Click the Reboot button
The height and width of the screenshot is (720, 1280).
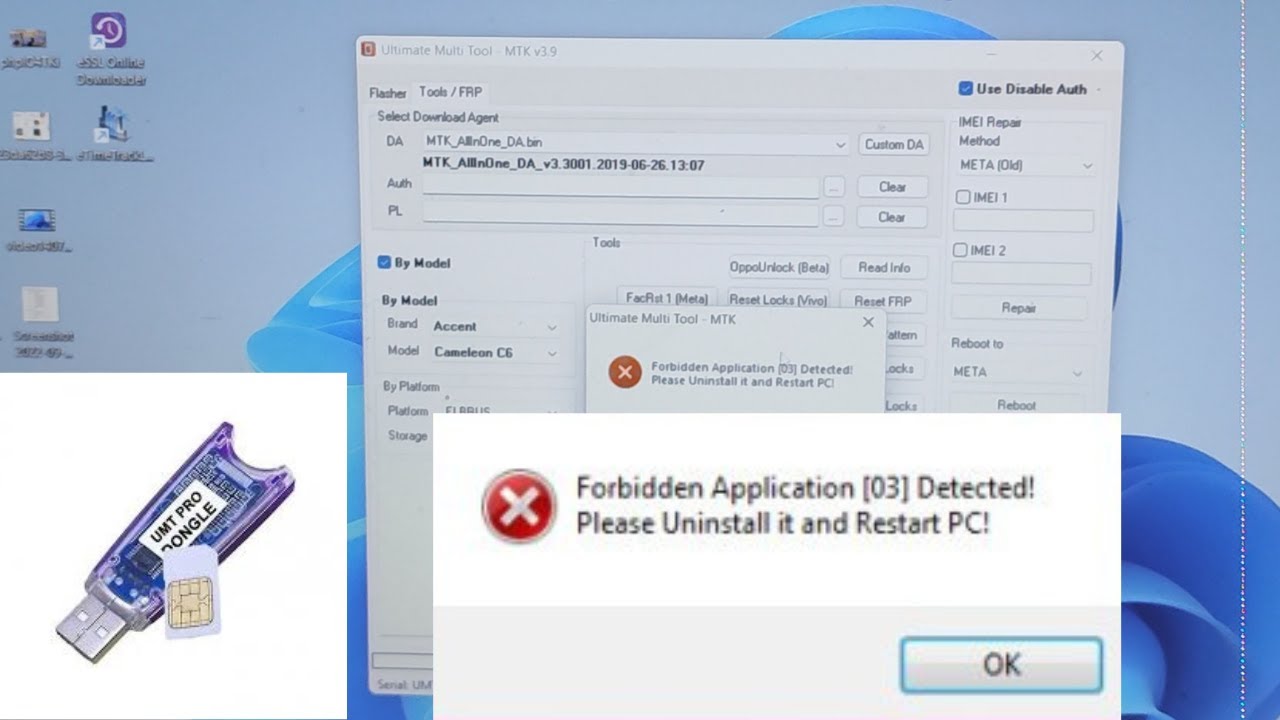(1017, 405)
